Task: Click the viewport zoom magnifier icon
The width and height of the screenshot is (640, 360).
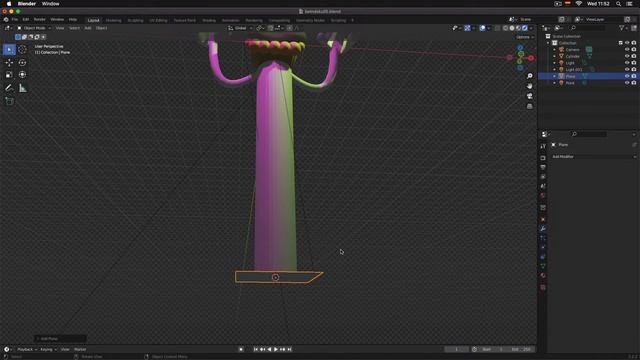Action: [x=529, y=76]
